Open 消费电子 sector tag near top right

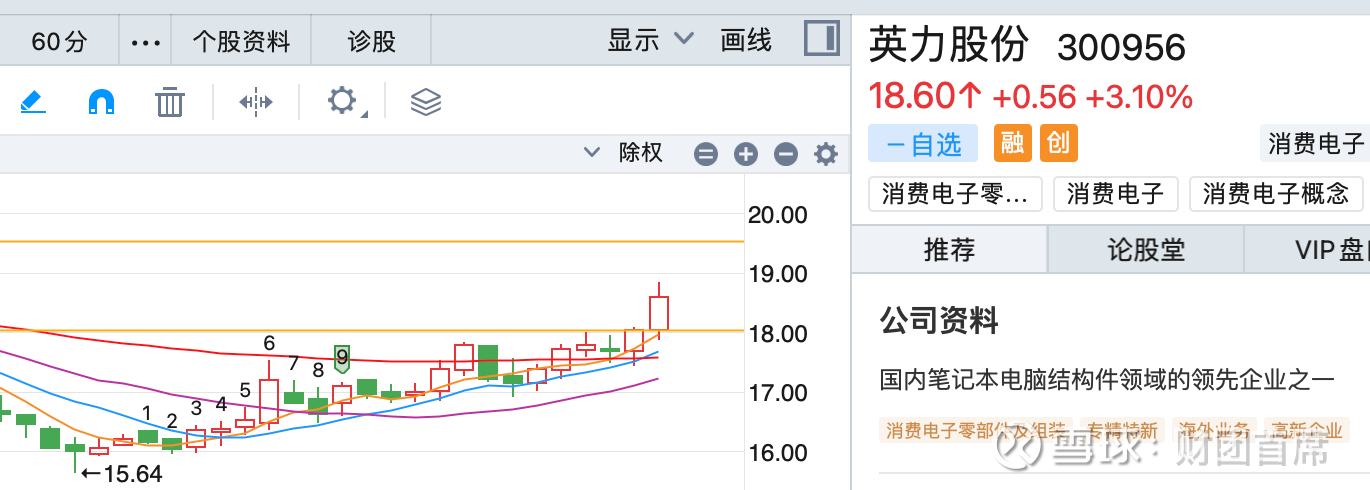click(x=1315, y=143)
